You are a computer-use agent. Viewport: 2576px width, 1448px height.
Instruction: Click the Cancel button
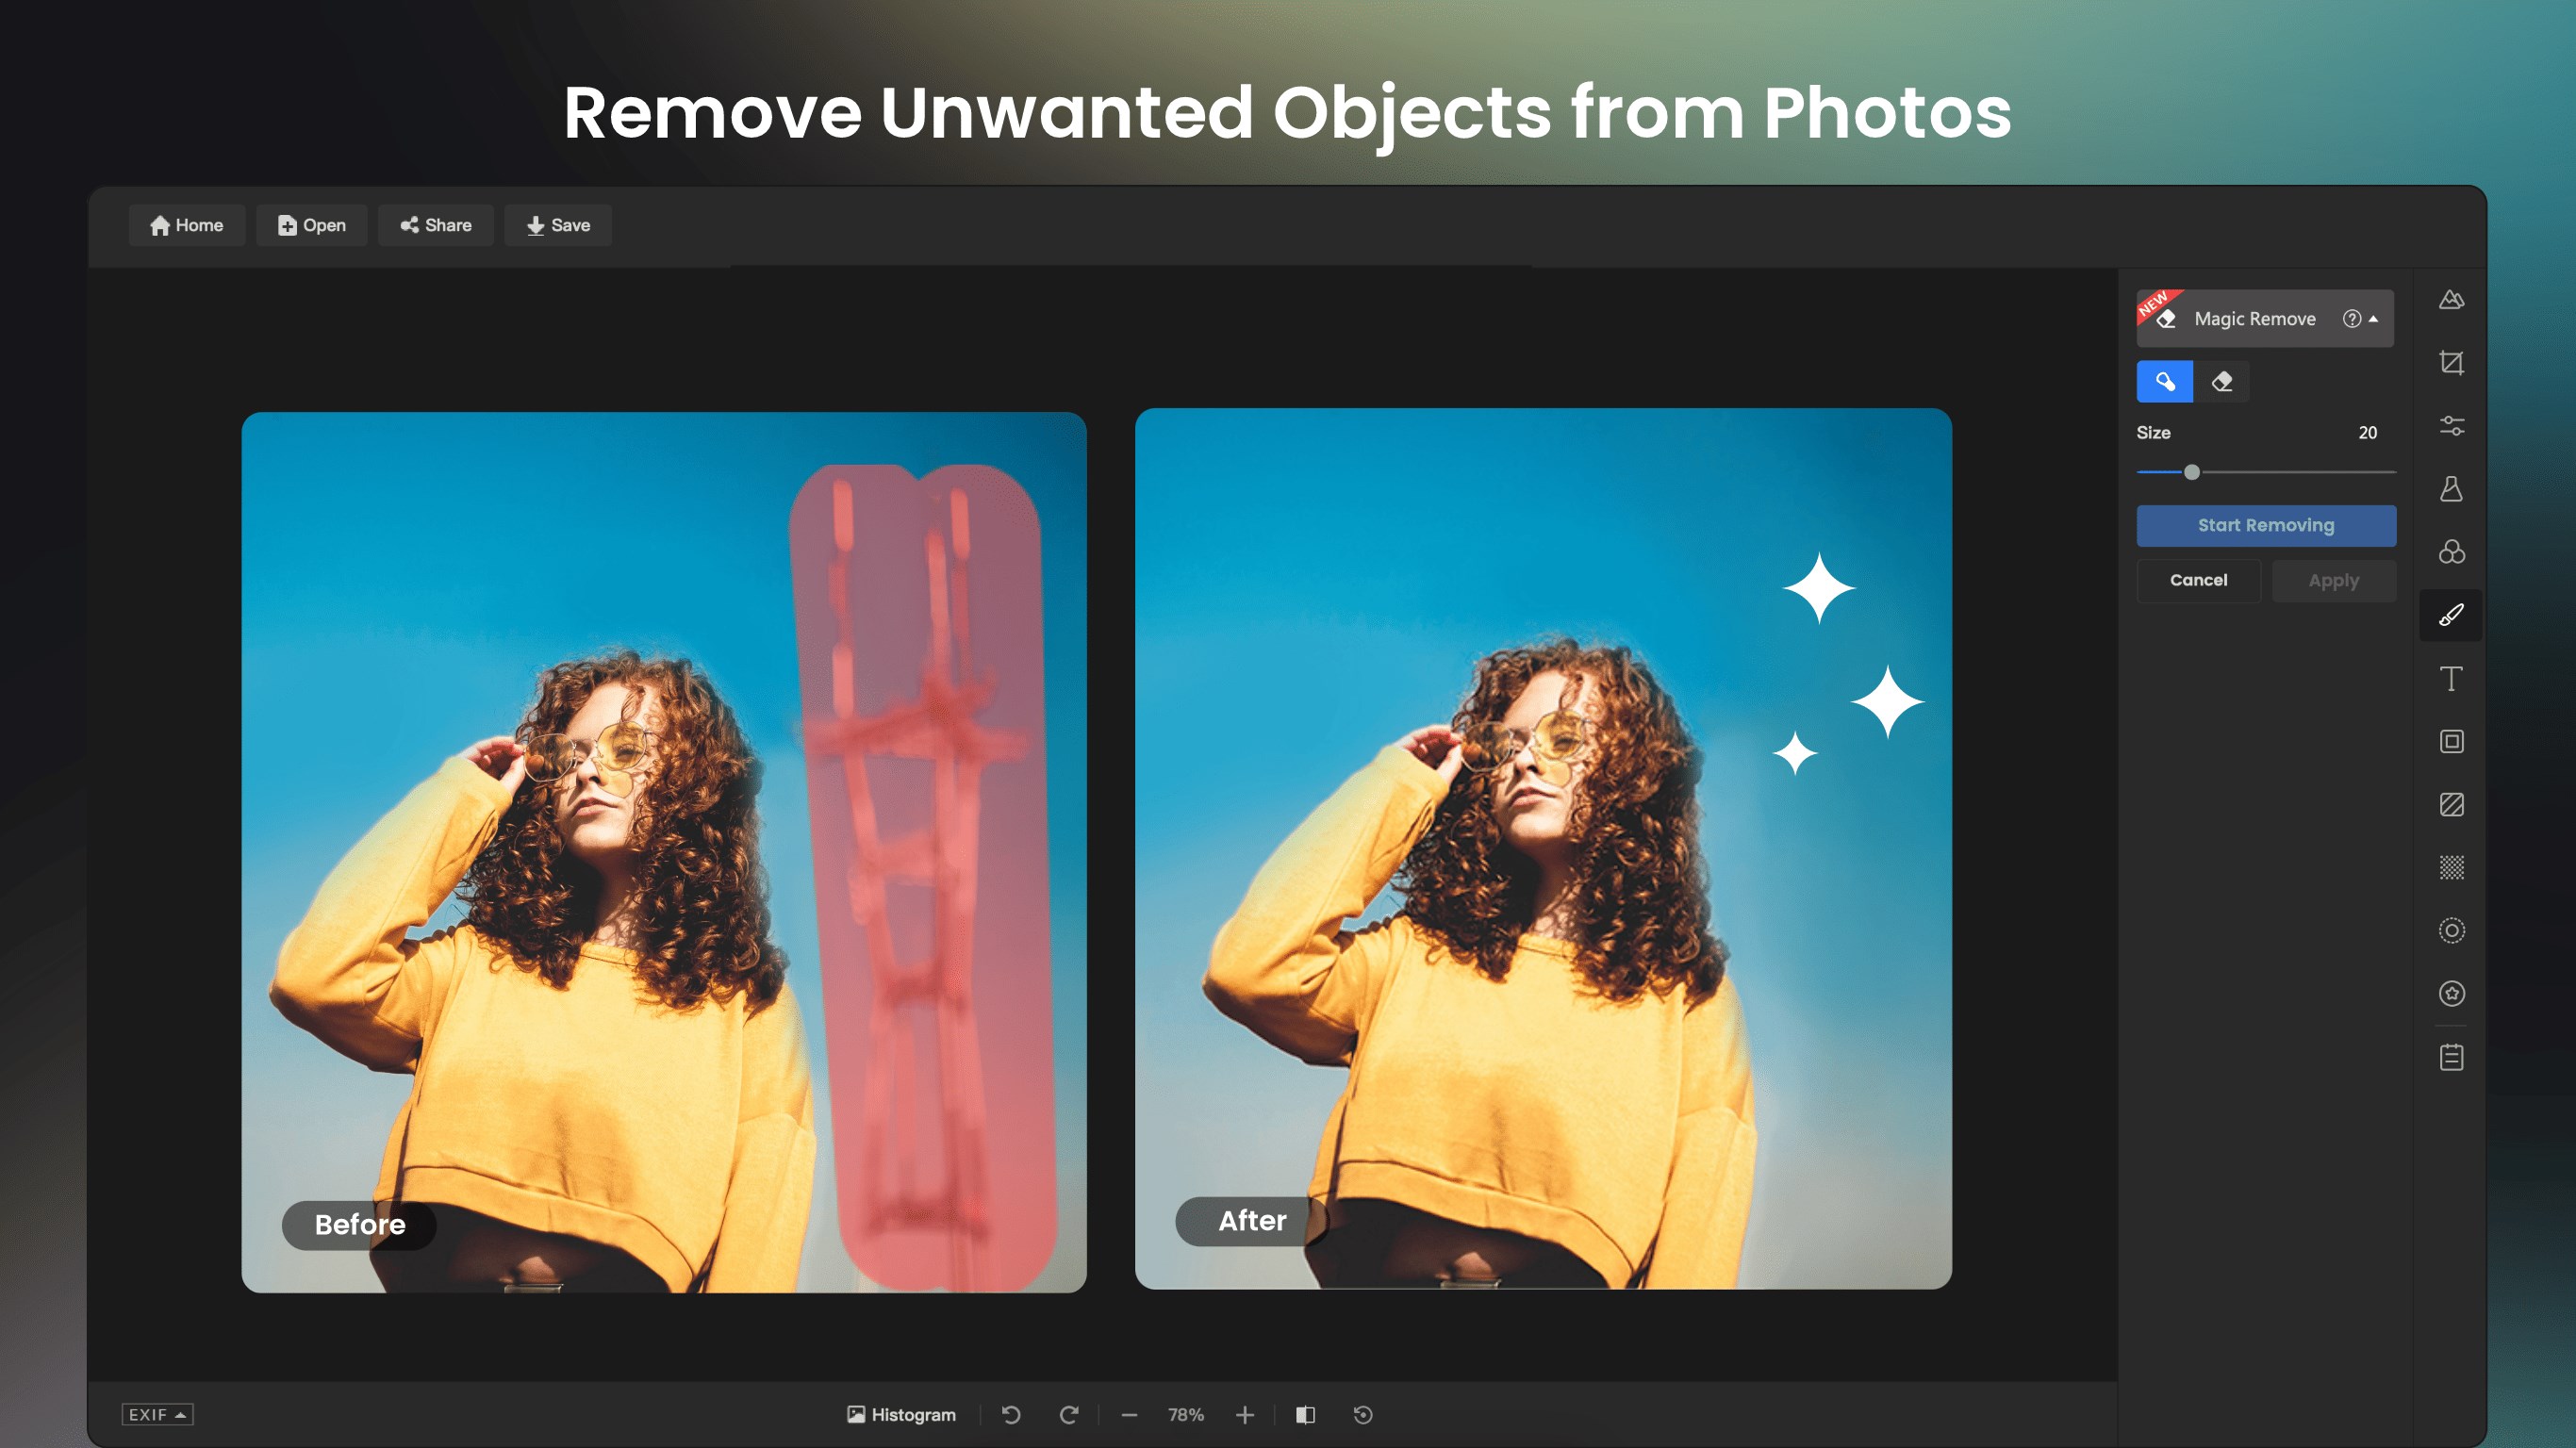pyautogui.click(x=2198, y=580)
